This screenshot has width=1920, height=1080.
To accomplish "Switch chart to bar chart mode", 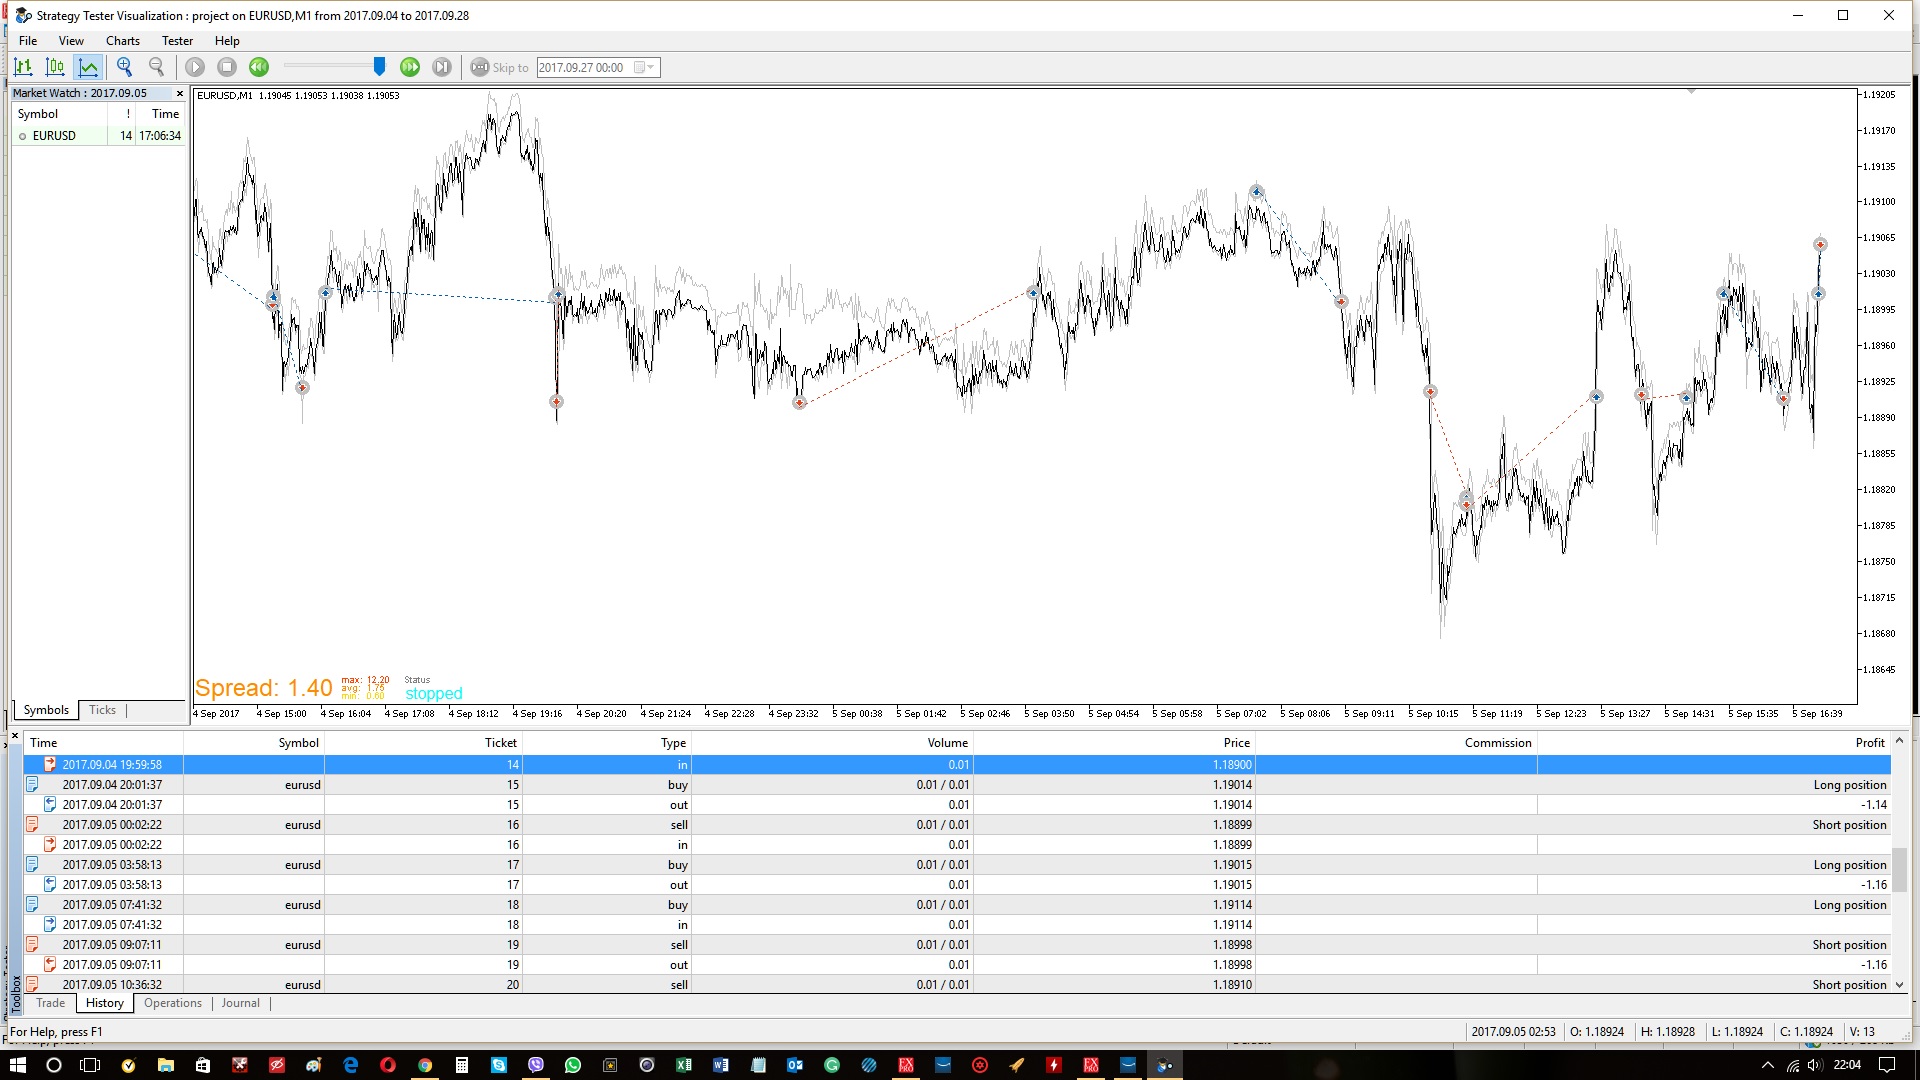I will click(x=23, y=67).
